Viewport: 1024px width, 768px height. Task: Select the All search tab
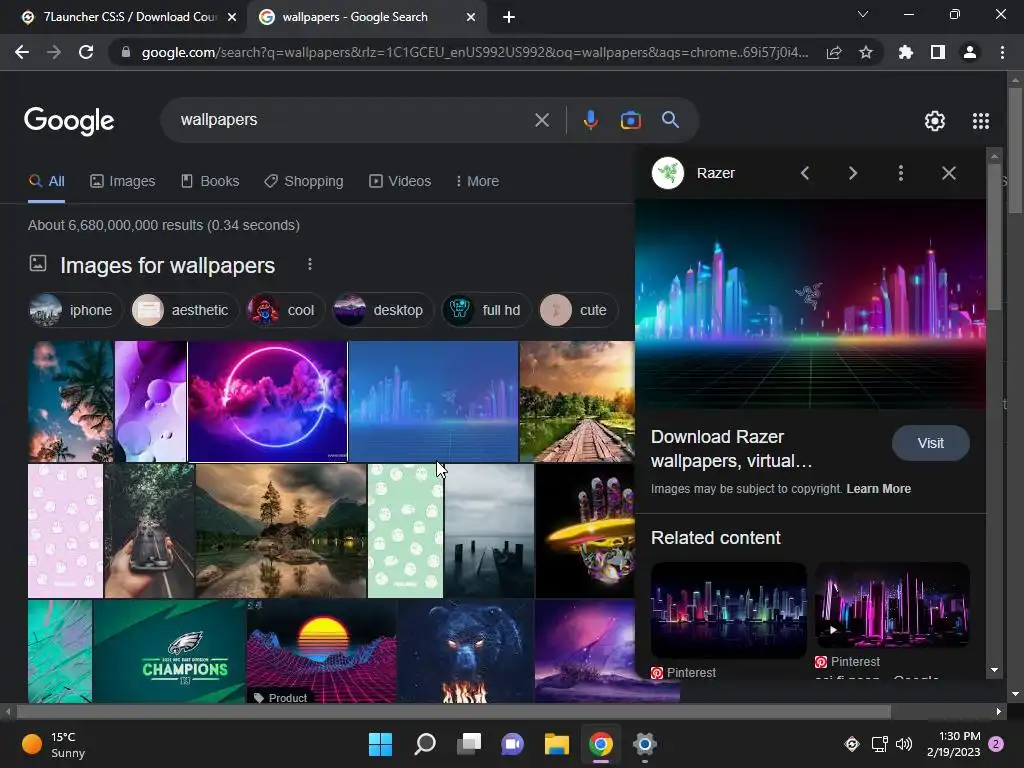coord(47,182)
